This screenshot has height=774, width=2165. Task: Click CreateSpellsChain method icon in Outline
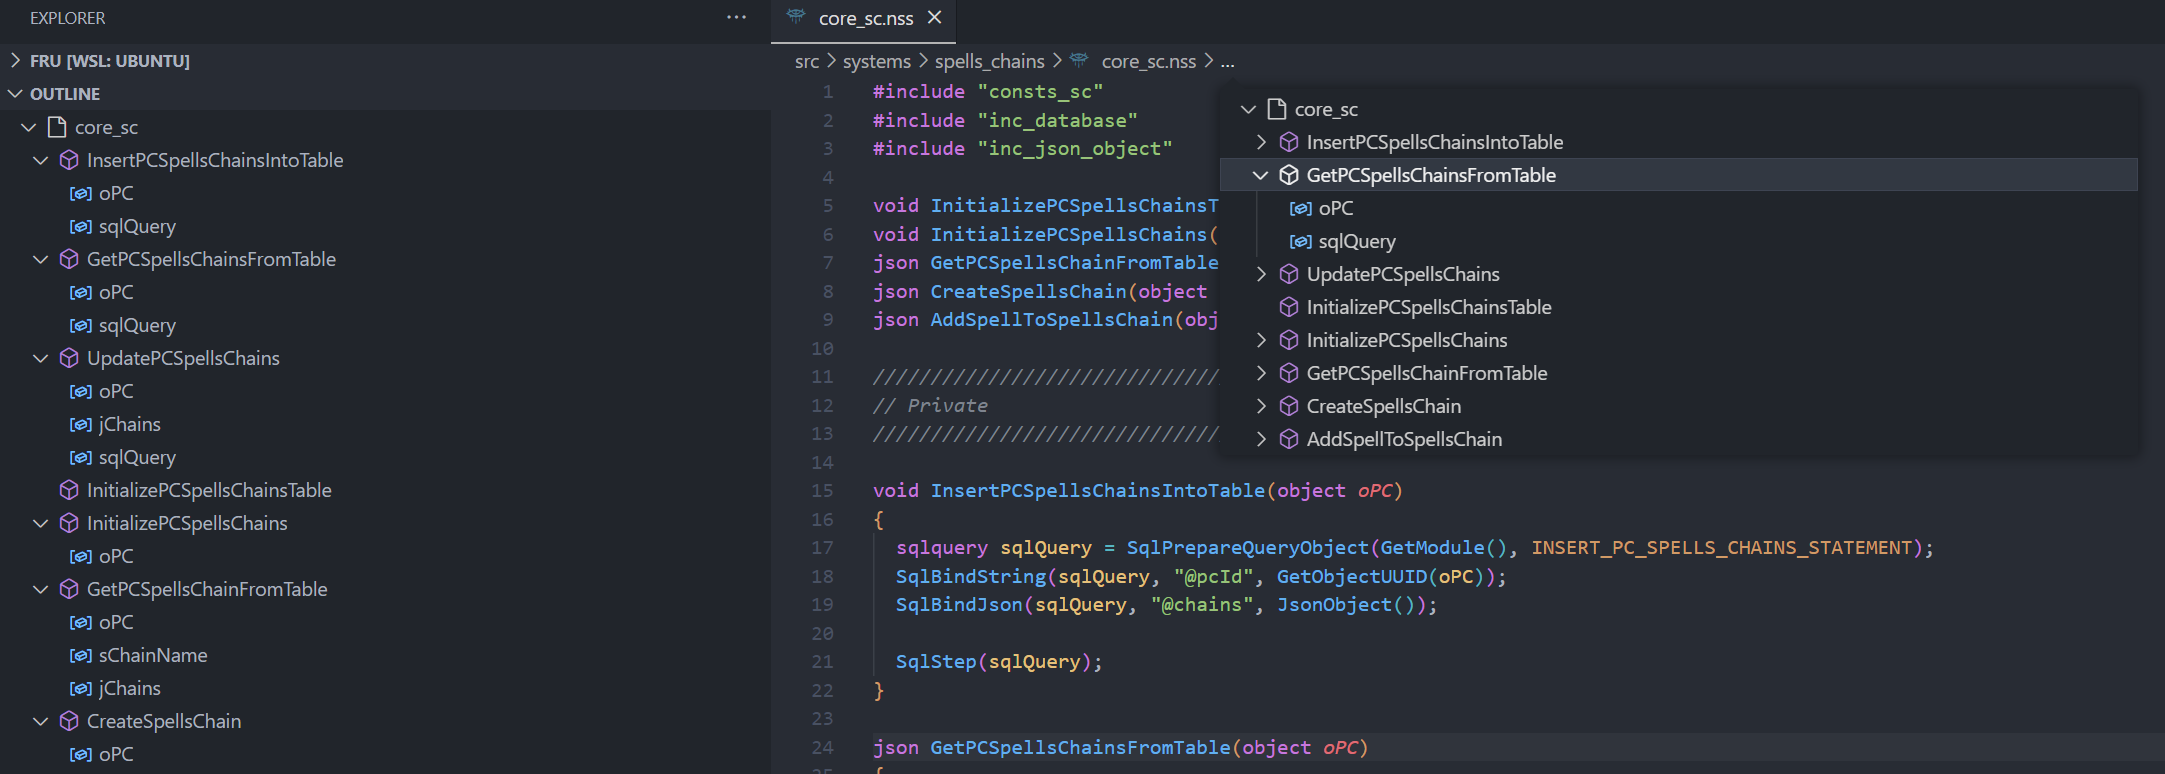69,721
